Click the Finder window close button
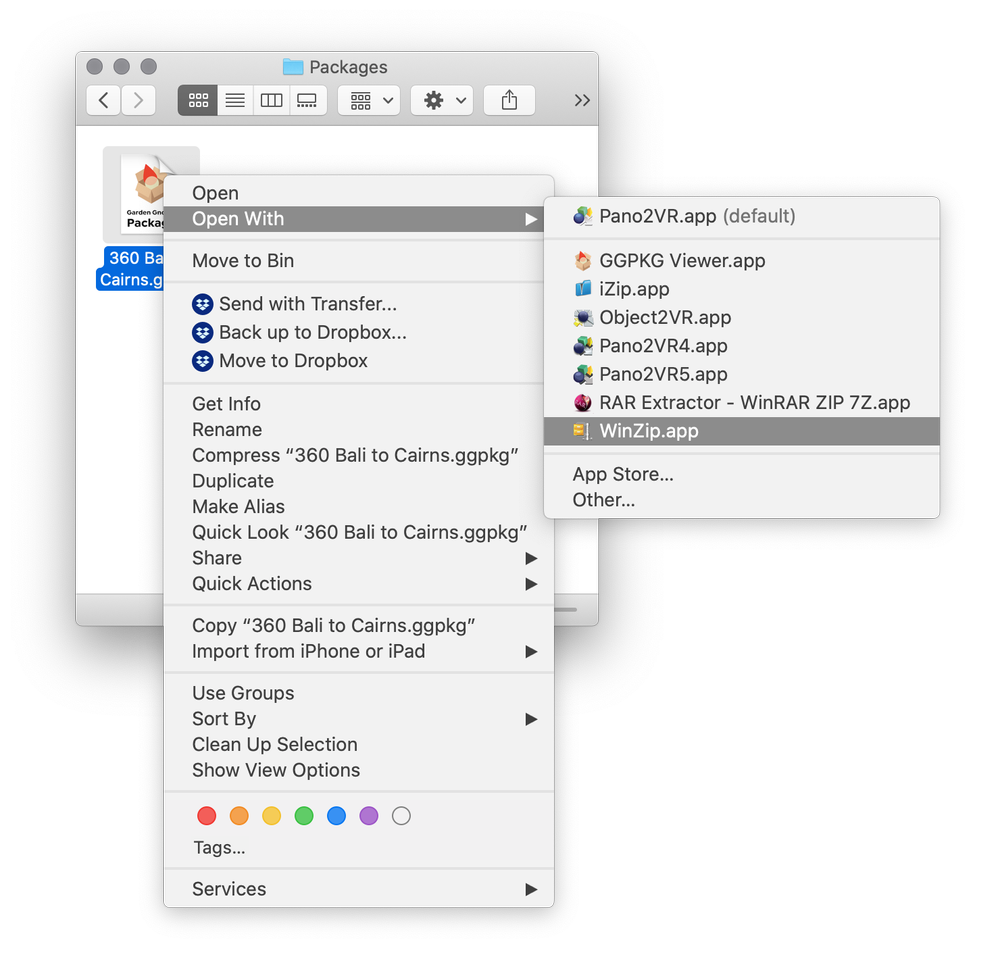 point(94,66)
